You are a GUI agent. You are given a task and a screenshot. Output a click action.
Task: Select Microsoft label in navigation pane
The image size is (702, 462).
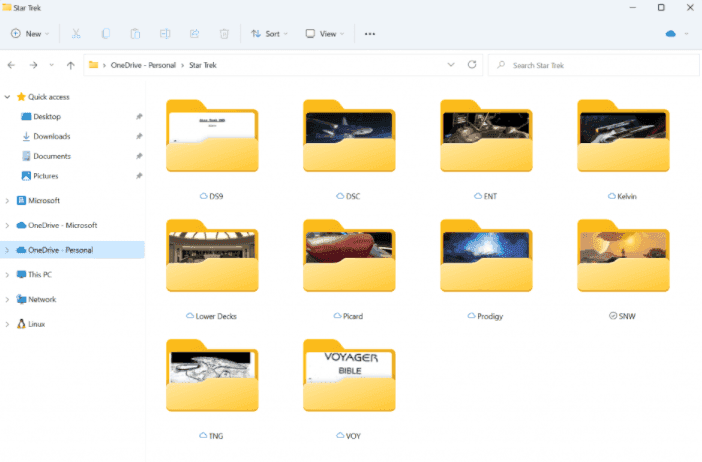pyautogui.click(x=44, y=201)
